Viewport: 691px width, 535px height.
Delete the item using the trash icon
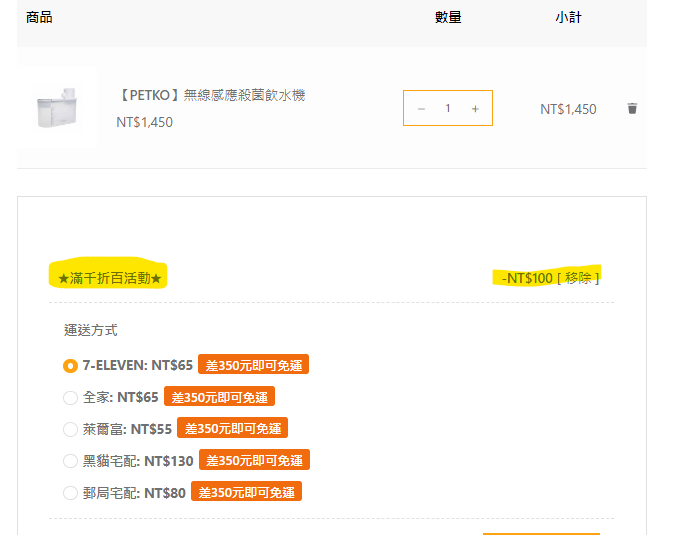point(632,108)
